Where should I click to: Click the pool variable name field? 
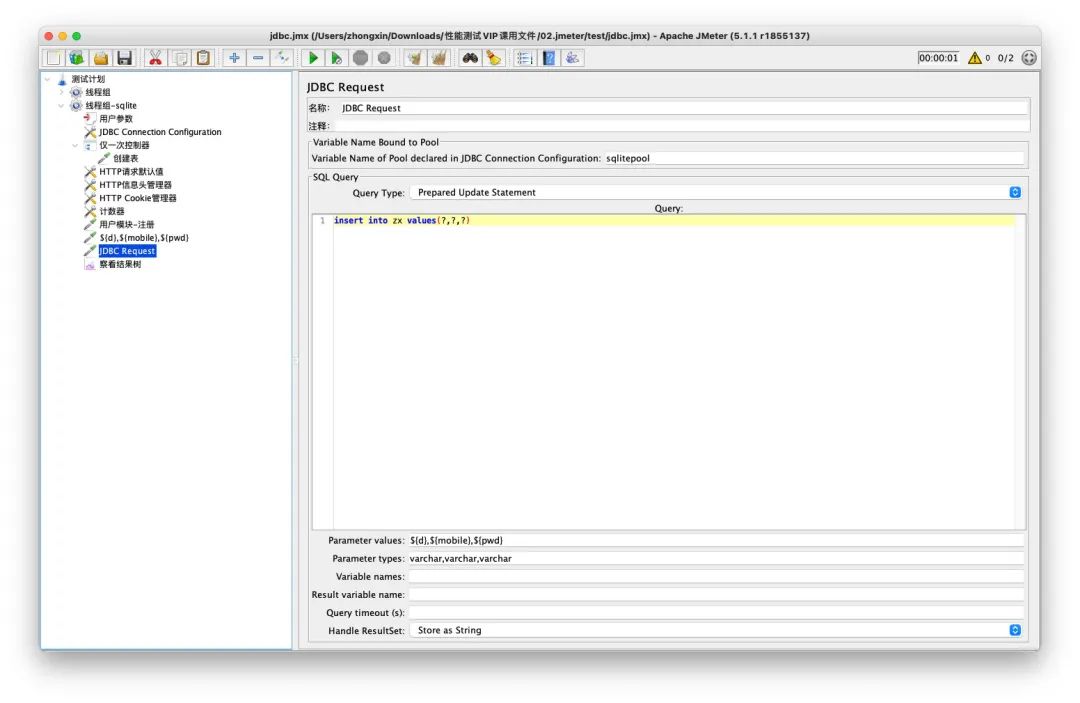click(814, 158)
